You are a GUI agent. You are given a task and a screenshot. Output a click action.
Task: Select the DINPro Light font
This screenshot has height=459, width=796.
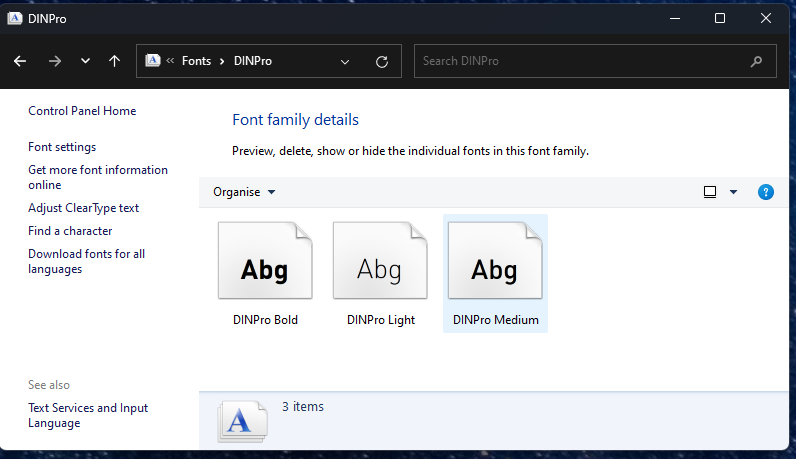click(380, 272)
